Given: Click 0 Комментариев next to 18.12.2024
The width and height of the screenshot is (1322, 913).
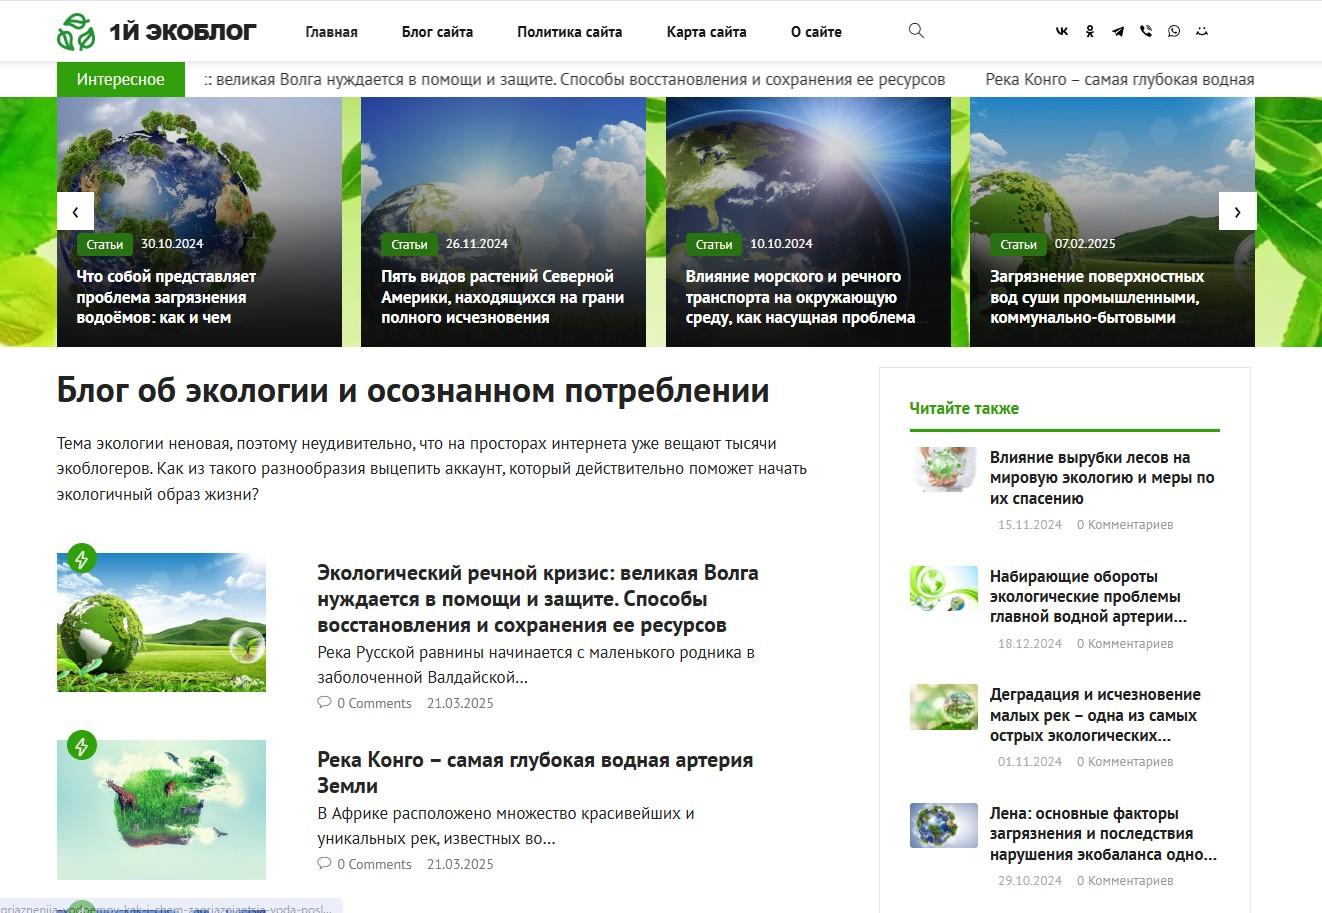Looking at the screenshot, I should (1125, 644).
